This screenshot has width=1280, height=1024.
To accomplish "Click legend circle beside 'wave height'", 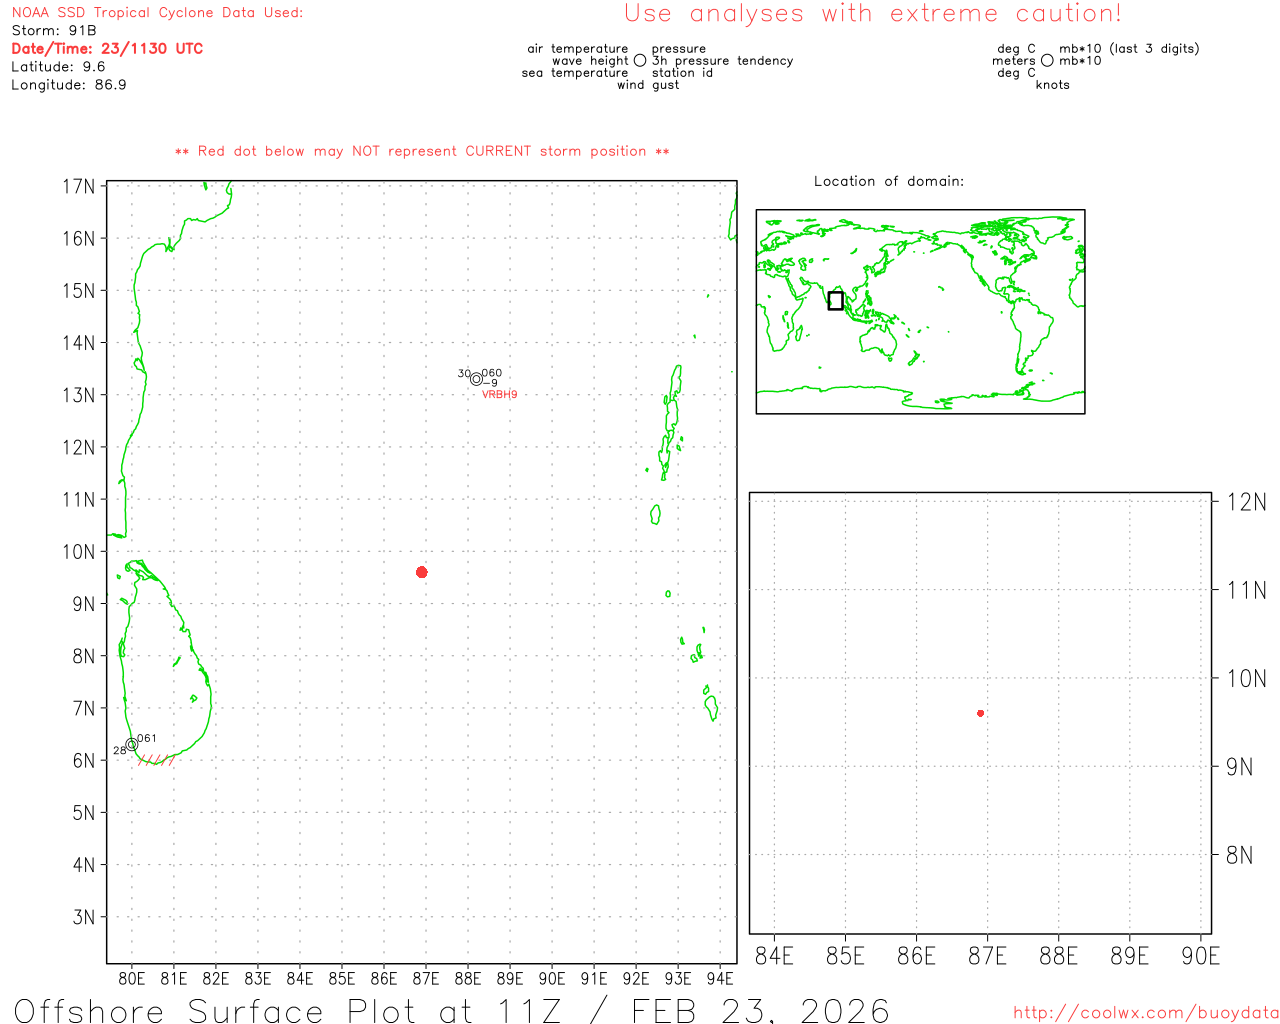I will (640, 61).
